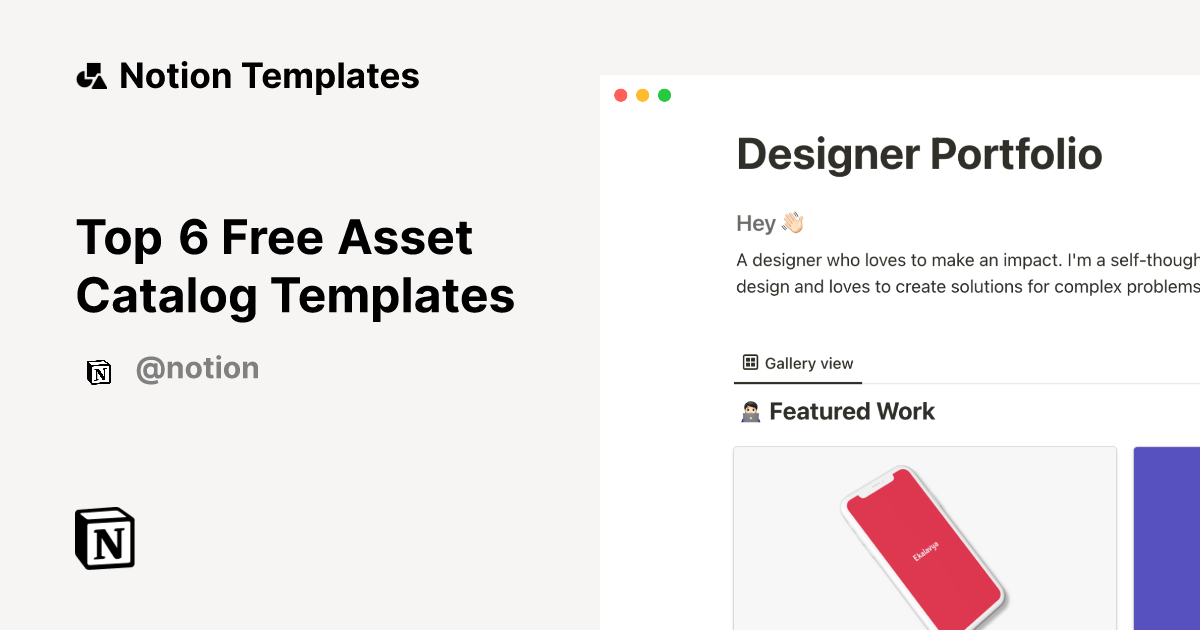The height and width of the screenshot is (630, 1200).
Task: Open the Notion Templates header link
Action: click(269, 76)
